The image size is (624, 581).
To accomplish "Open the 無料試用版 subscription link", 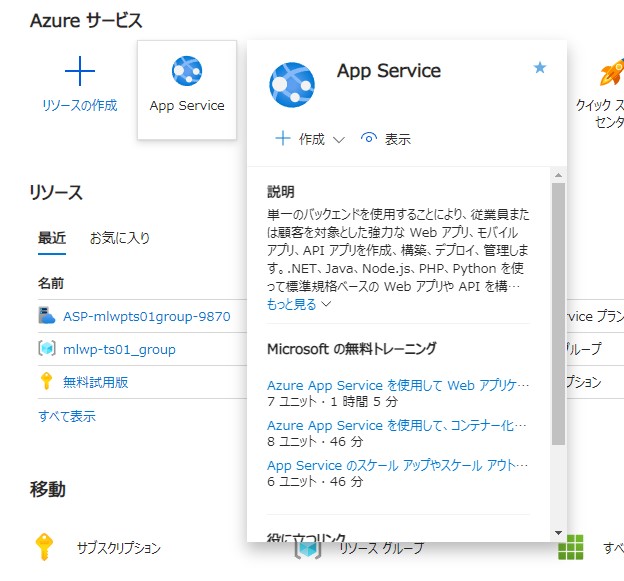I will 96,382.
